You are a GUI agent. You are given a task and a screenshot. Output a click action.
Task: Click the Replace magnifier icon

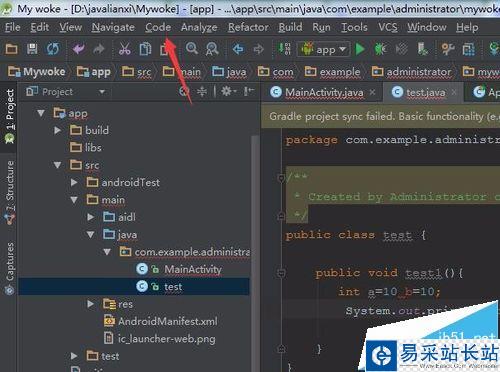pyautogui.click(x=212, y=49)
